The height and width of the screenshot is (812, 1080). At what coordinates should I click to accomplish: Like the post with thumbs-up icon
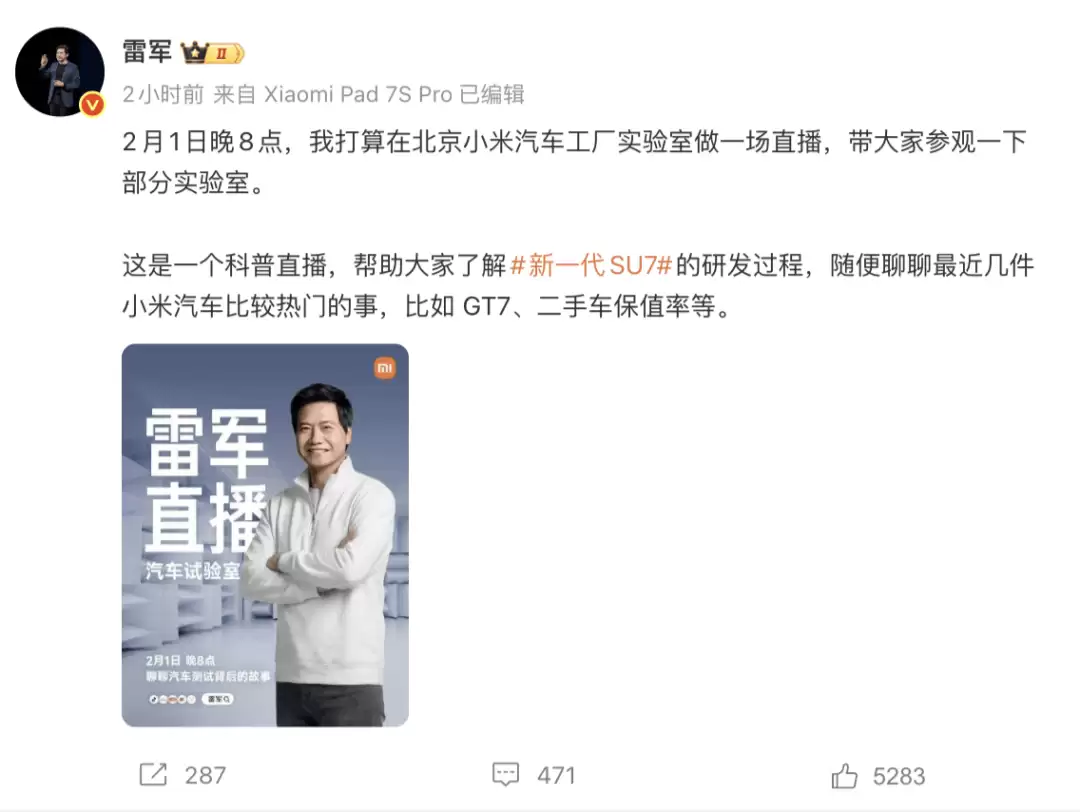click(x=844, y=775)
